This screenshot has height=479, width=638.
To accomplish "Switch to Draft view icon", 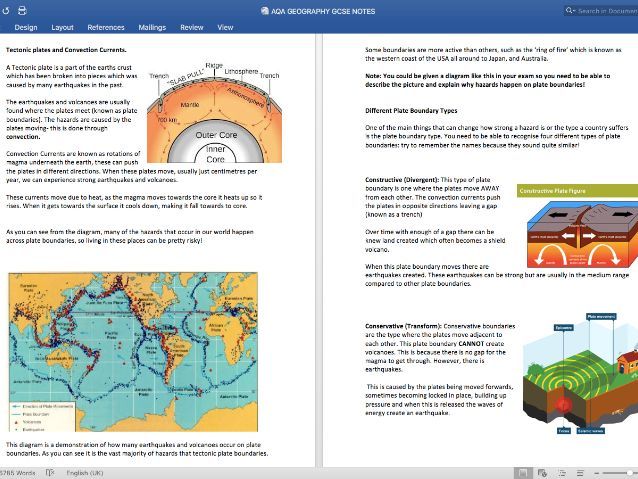I will [580, 473].
